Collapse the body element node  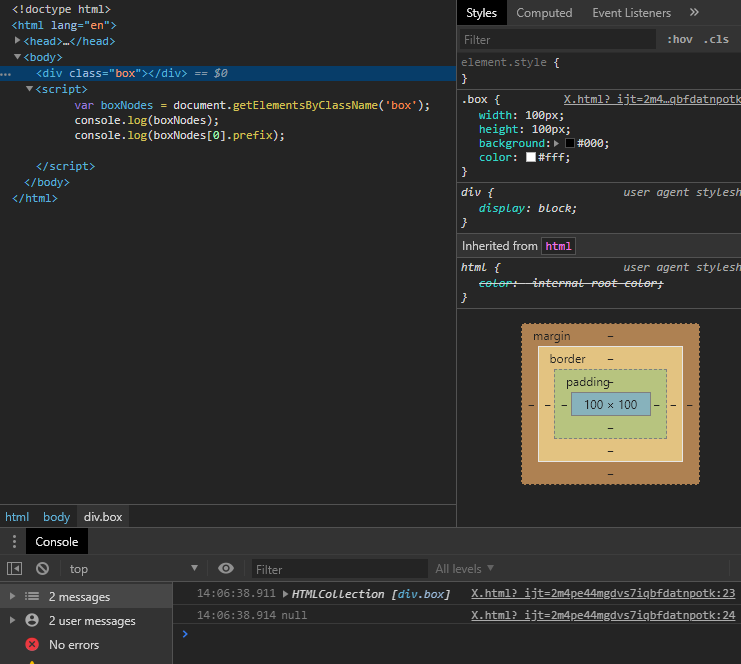click(x=17, y=57)
